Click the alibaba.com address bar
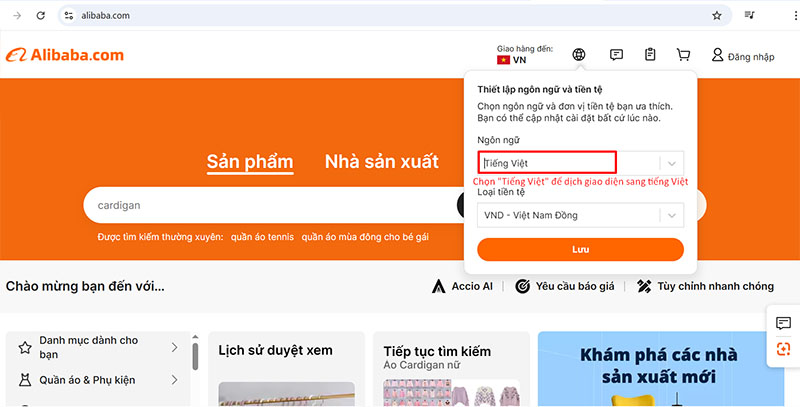The image size is (800, 407). 395,15
